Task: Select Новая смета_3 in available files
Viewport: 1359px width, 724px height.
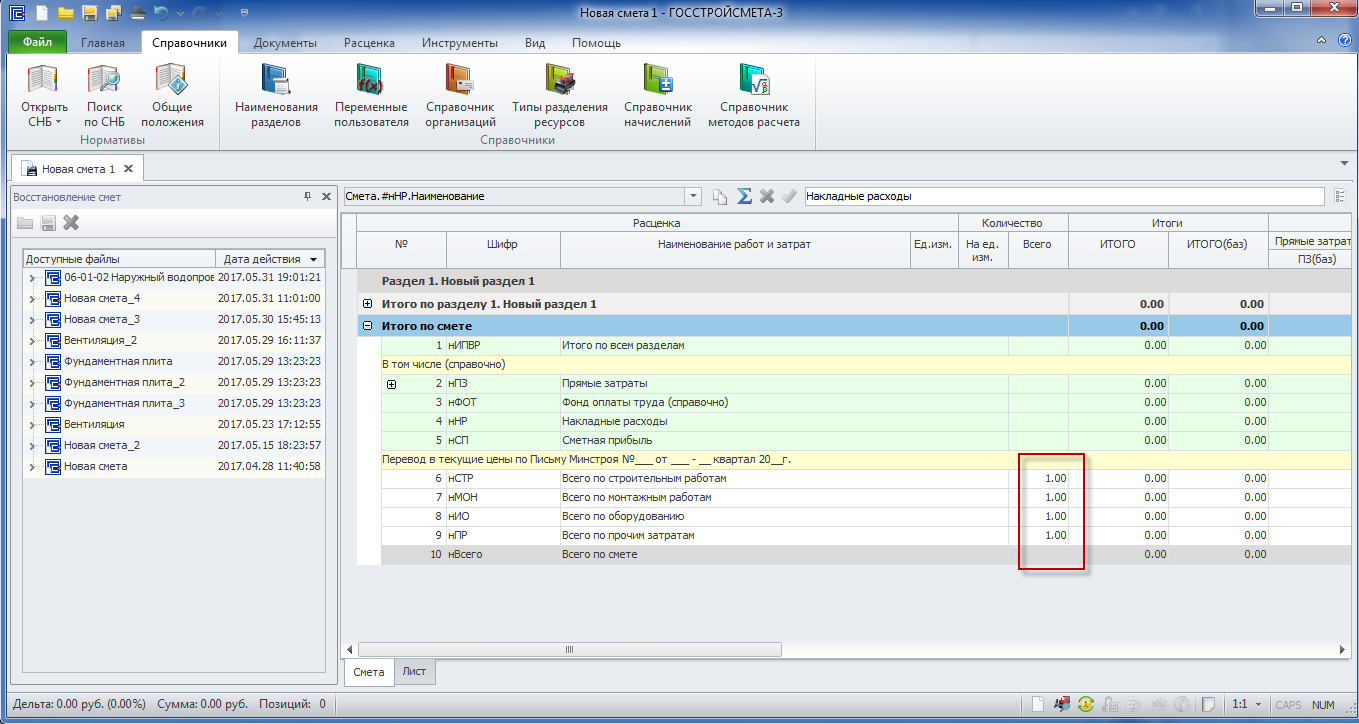Action: tap(102, 319)
